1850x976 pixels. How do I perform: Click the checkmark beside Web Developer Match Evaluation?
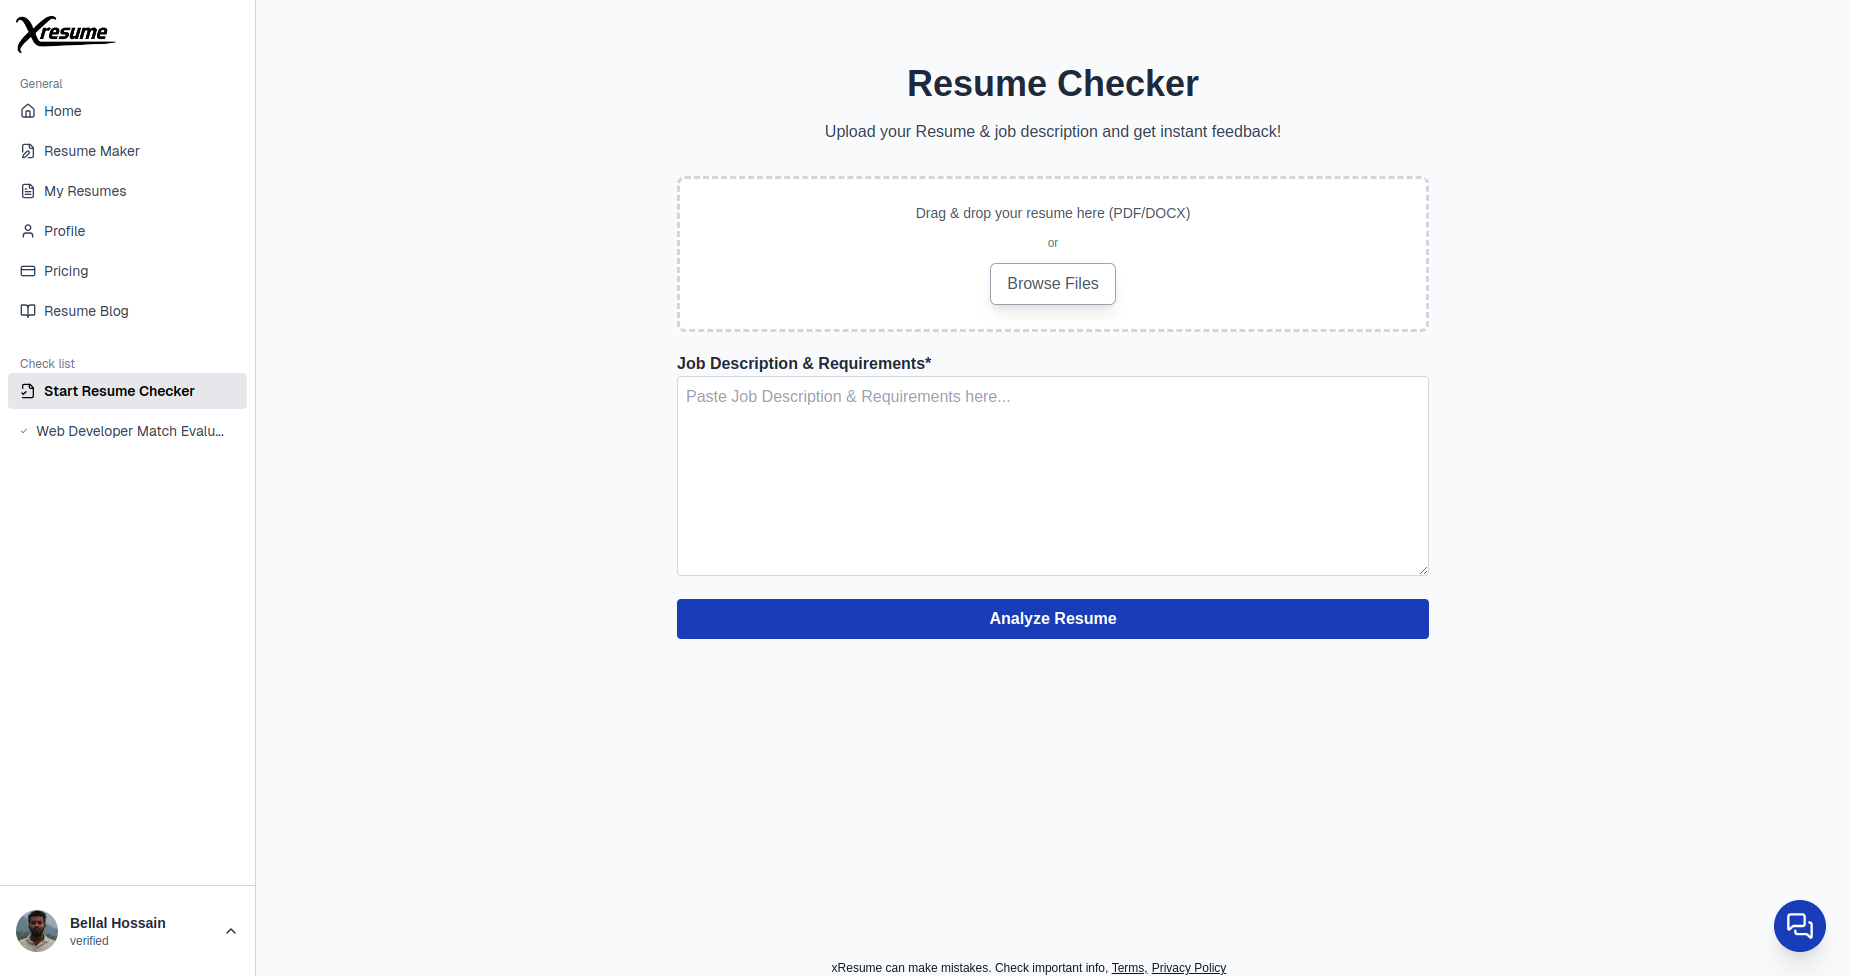point(23,431)
